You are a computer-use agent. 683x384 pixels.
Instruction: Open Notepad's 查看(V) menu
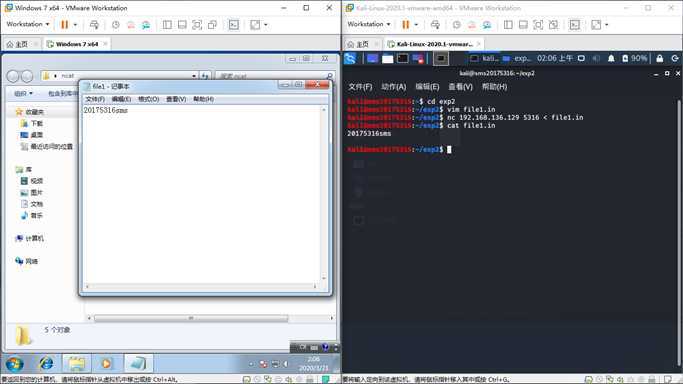(x=176, y=99)
